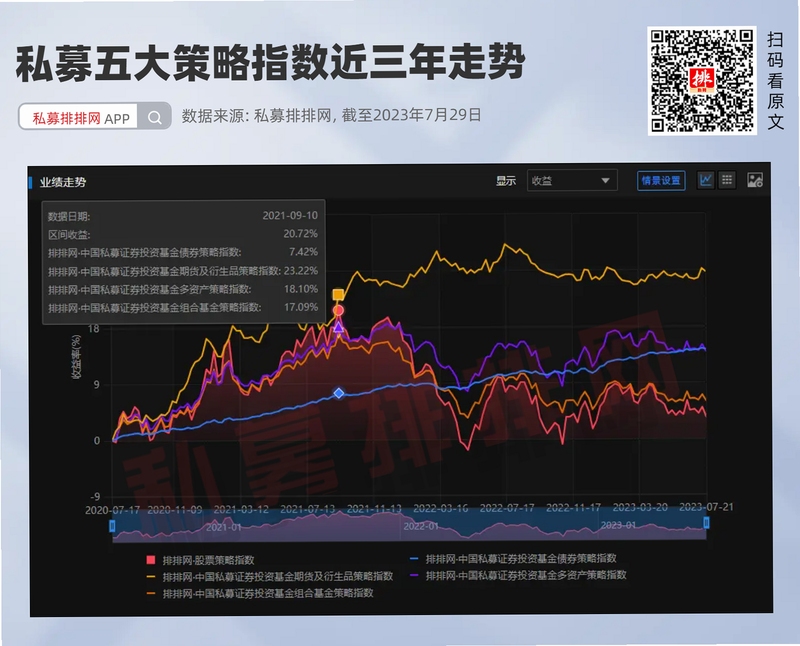Image resolution: width=800 pixels, height=646 pixels.
Task: Toggle the 多资产策略指数 legend series
Action: (518, 575)
